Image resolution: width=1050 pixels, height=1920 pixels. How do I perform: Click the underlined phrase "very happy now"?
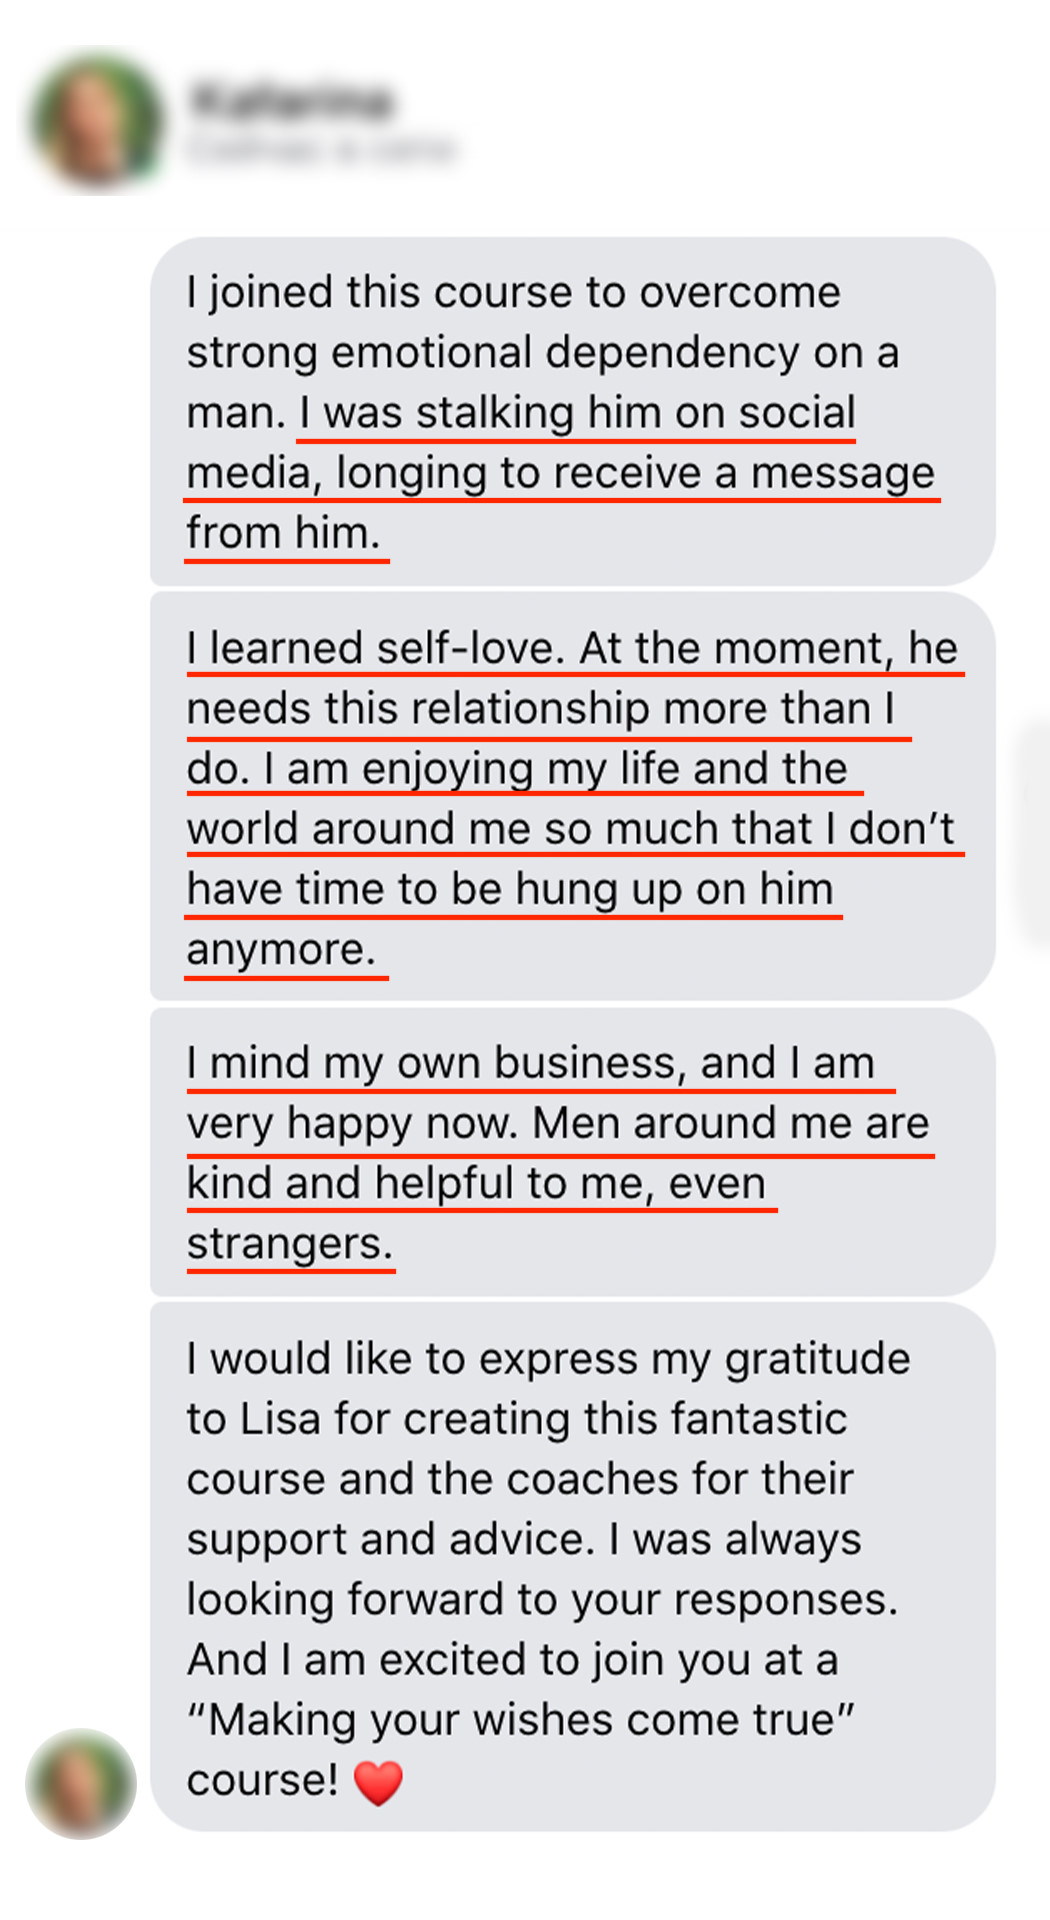(352, 1124)
